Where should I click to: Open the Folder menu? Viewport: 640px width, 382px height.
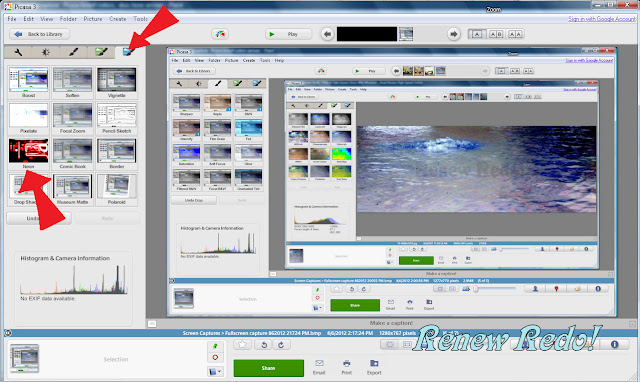coord(68,19)
